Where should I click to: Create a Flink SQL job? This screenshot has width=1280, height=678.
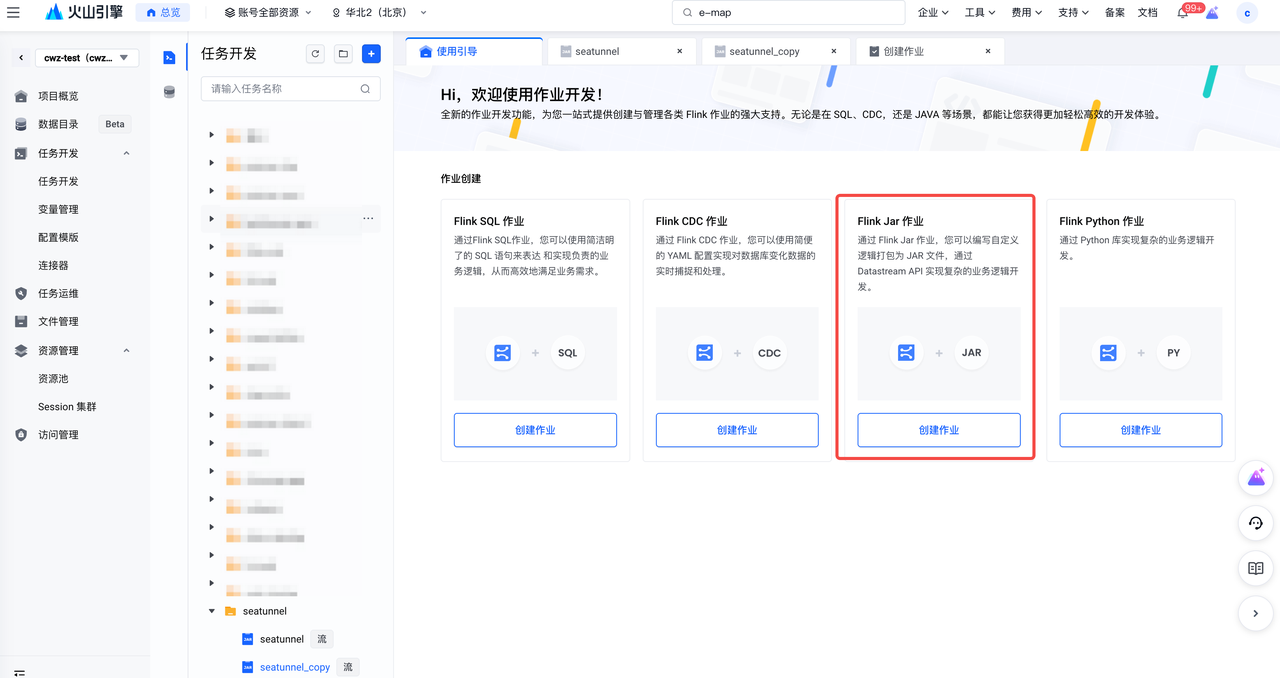535,430
